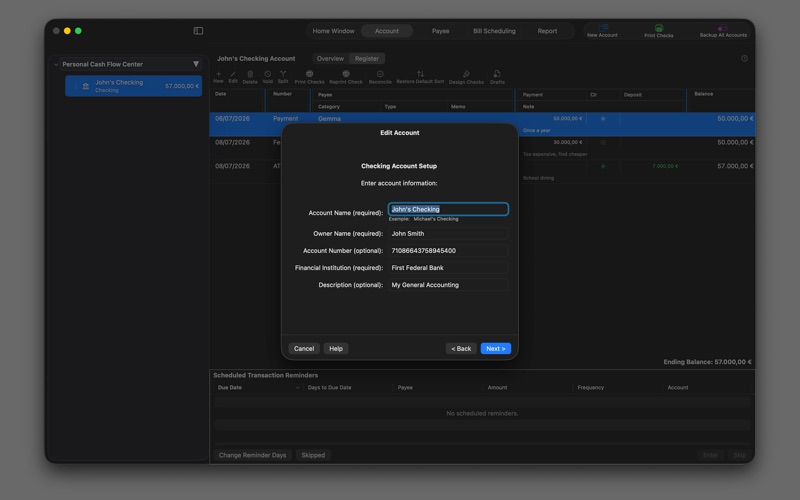
Task: Switch to the Report tab
Action: click(x=547, y=31)
